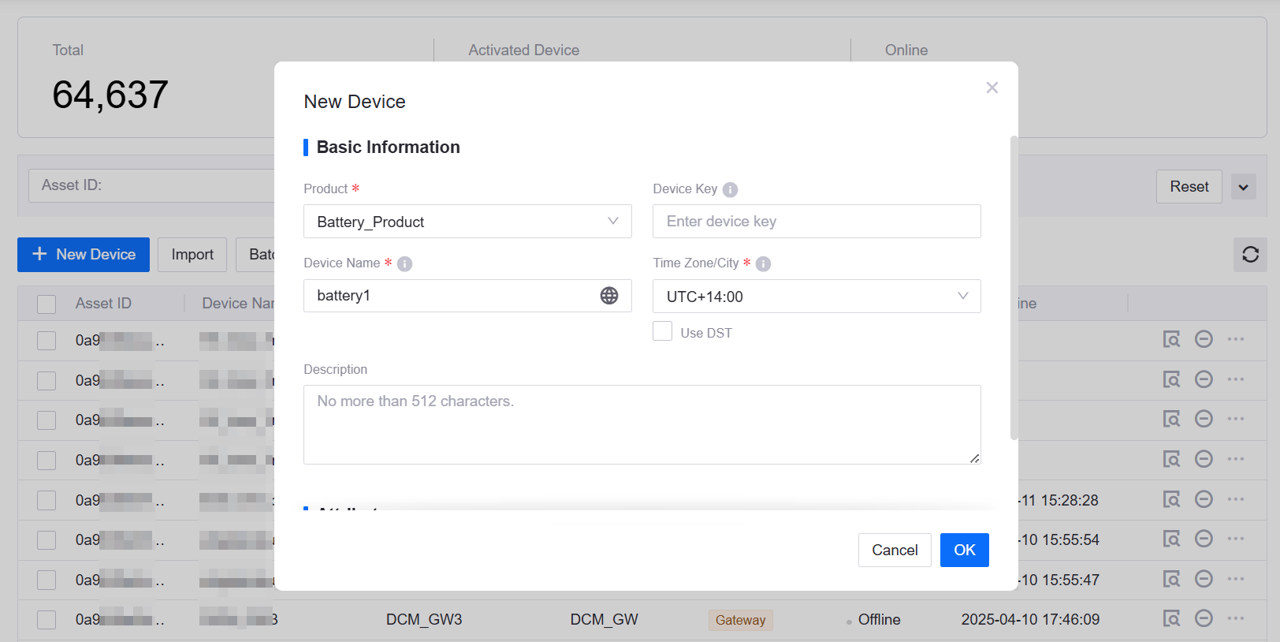Toggle the select-all checkbox in table header

[x=47, y=304]
